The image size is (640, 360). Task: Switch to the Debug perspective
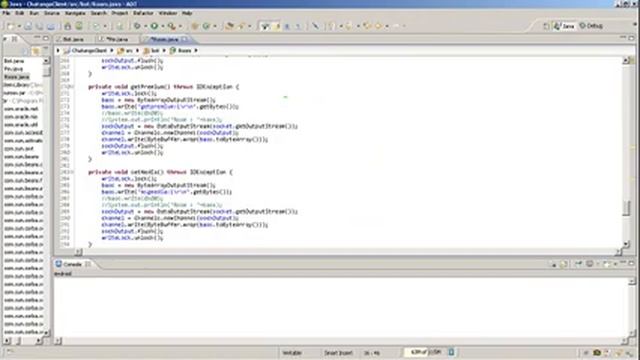coord(591,26)
